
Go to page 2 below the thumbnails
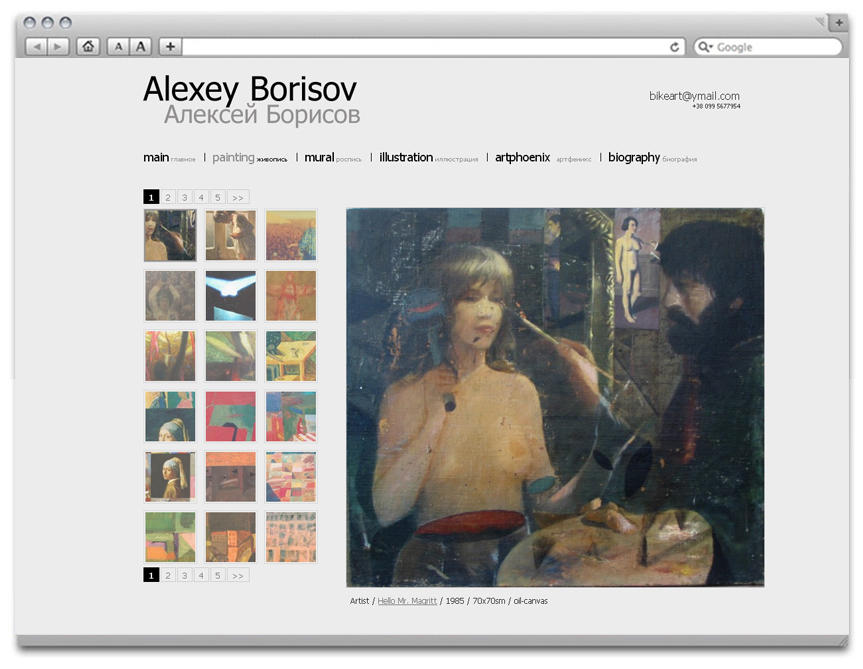tap(168, 575)
